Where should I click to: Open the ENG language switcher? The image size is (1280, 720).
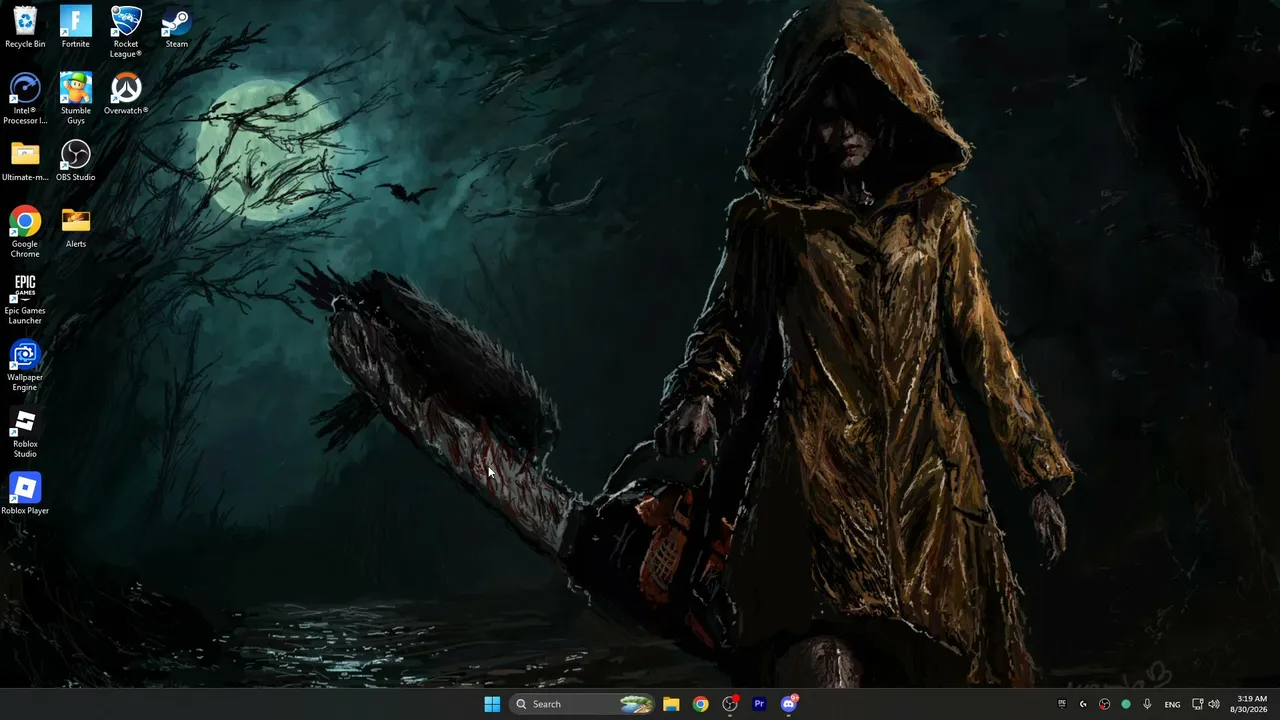pyautogui.click(x=1172, y=704)
